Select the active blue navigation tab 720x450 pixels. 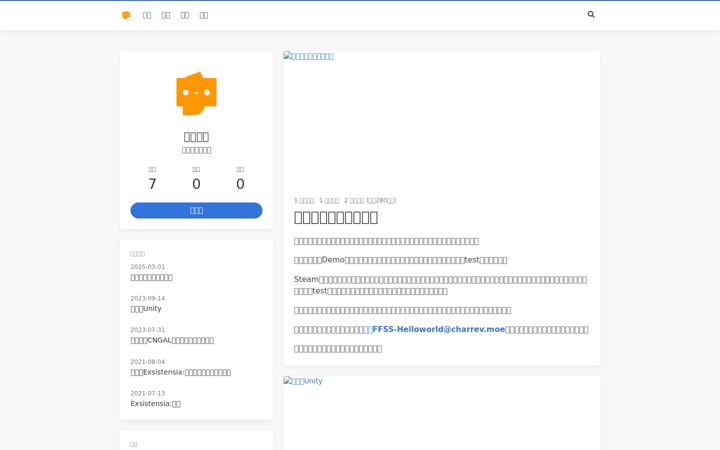pyautogui.click(x=147, y=15)
